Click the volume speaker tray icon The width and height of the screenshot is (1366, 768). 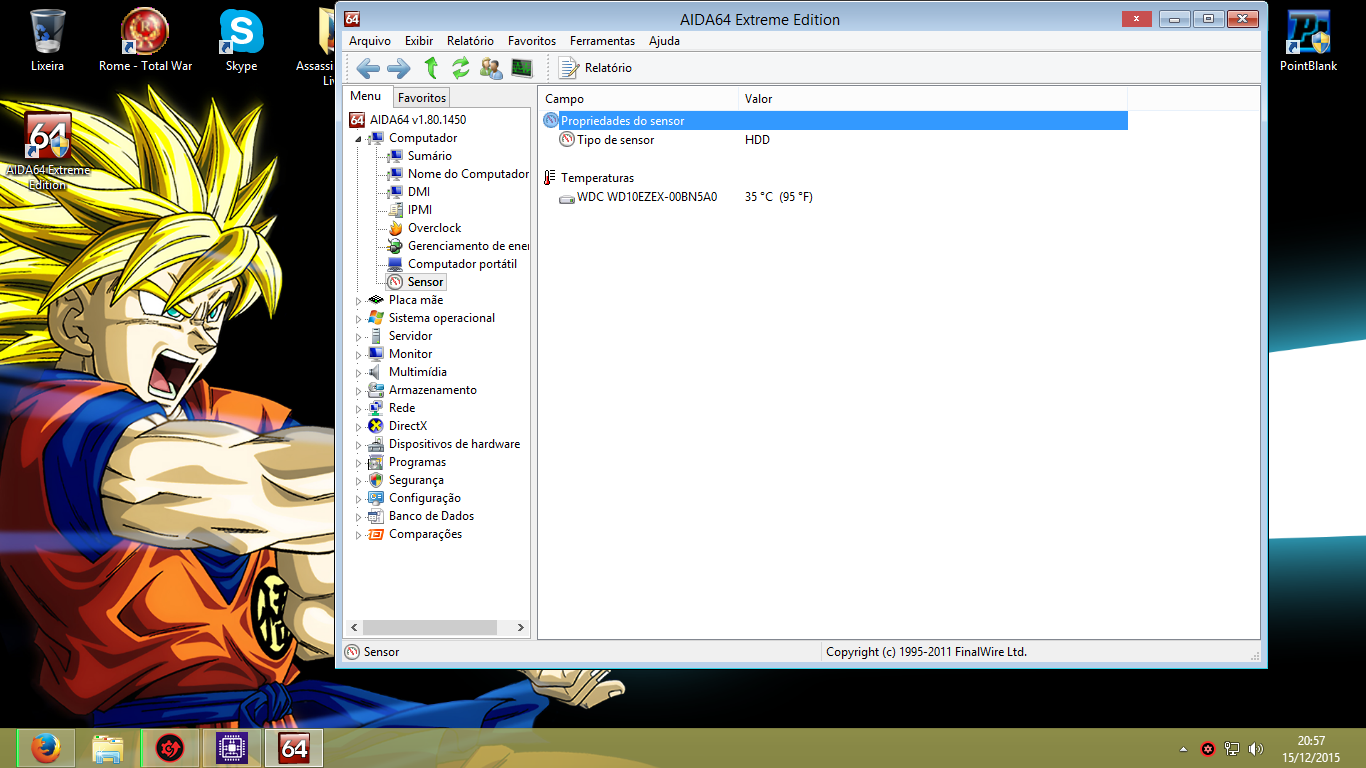pos(1256,749)
